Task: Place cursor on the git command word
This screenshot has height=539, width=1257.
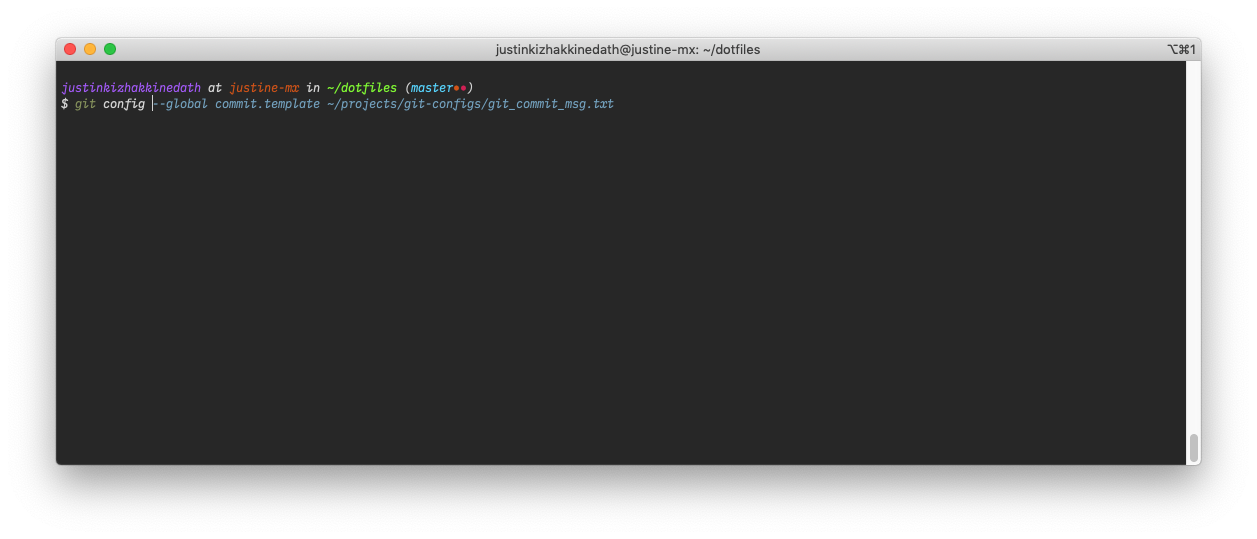Action: [x=85, y=104]
